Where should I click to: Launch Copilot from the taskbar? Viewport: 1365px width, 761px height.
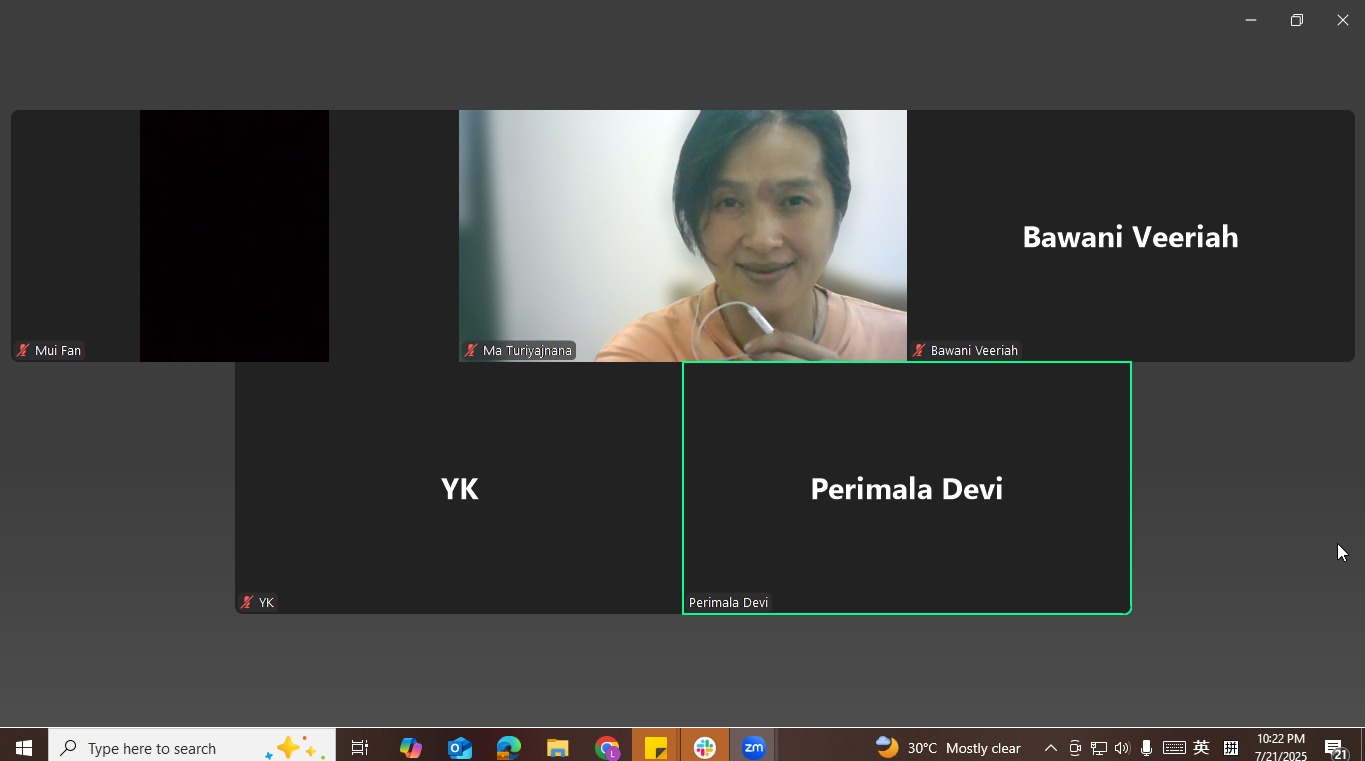pyautogui.click(x=410, y=747)
